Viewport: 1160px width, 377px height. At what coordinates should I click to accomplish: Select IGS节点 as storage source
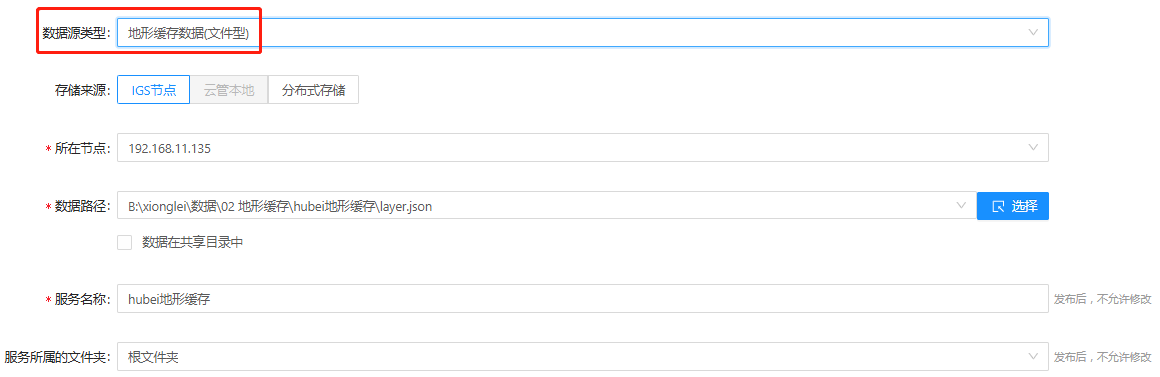[154, 90]
